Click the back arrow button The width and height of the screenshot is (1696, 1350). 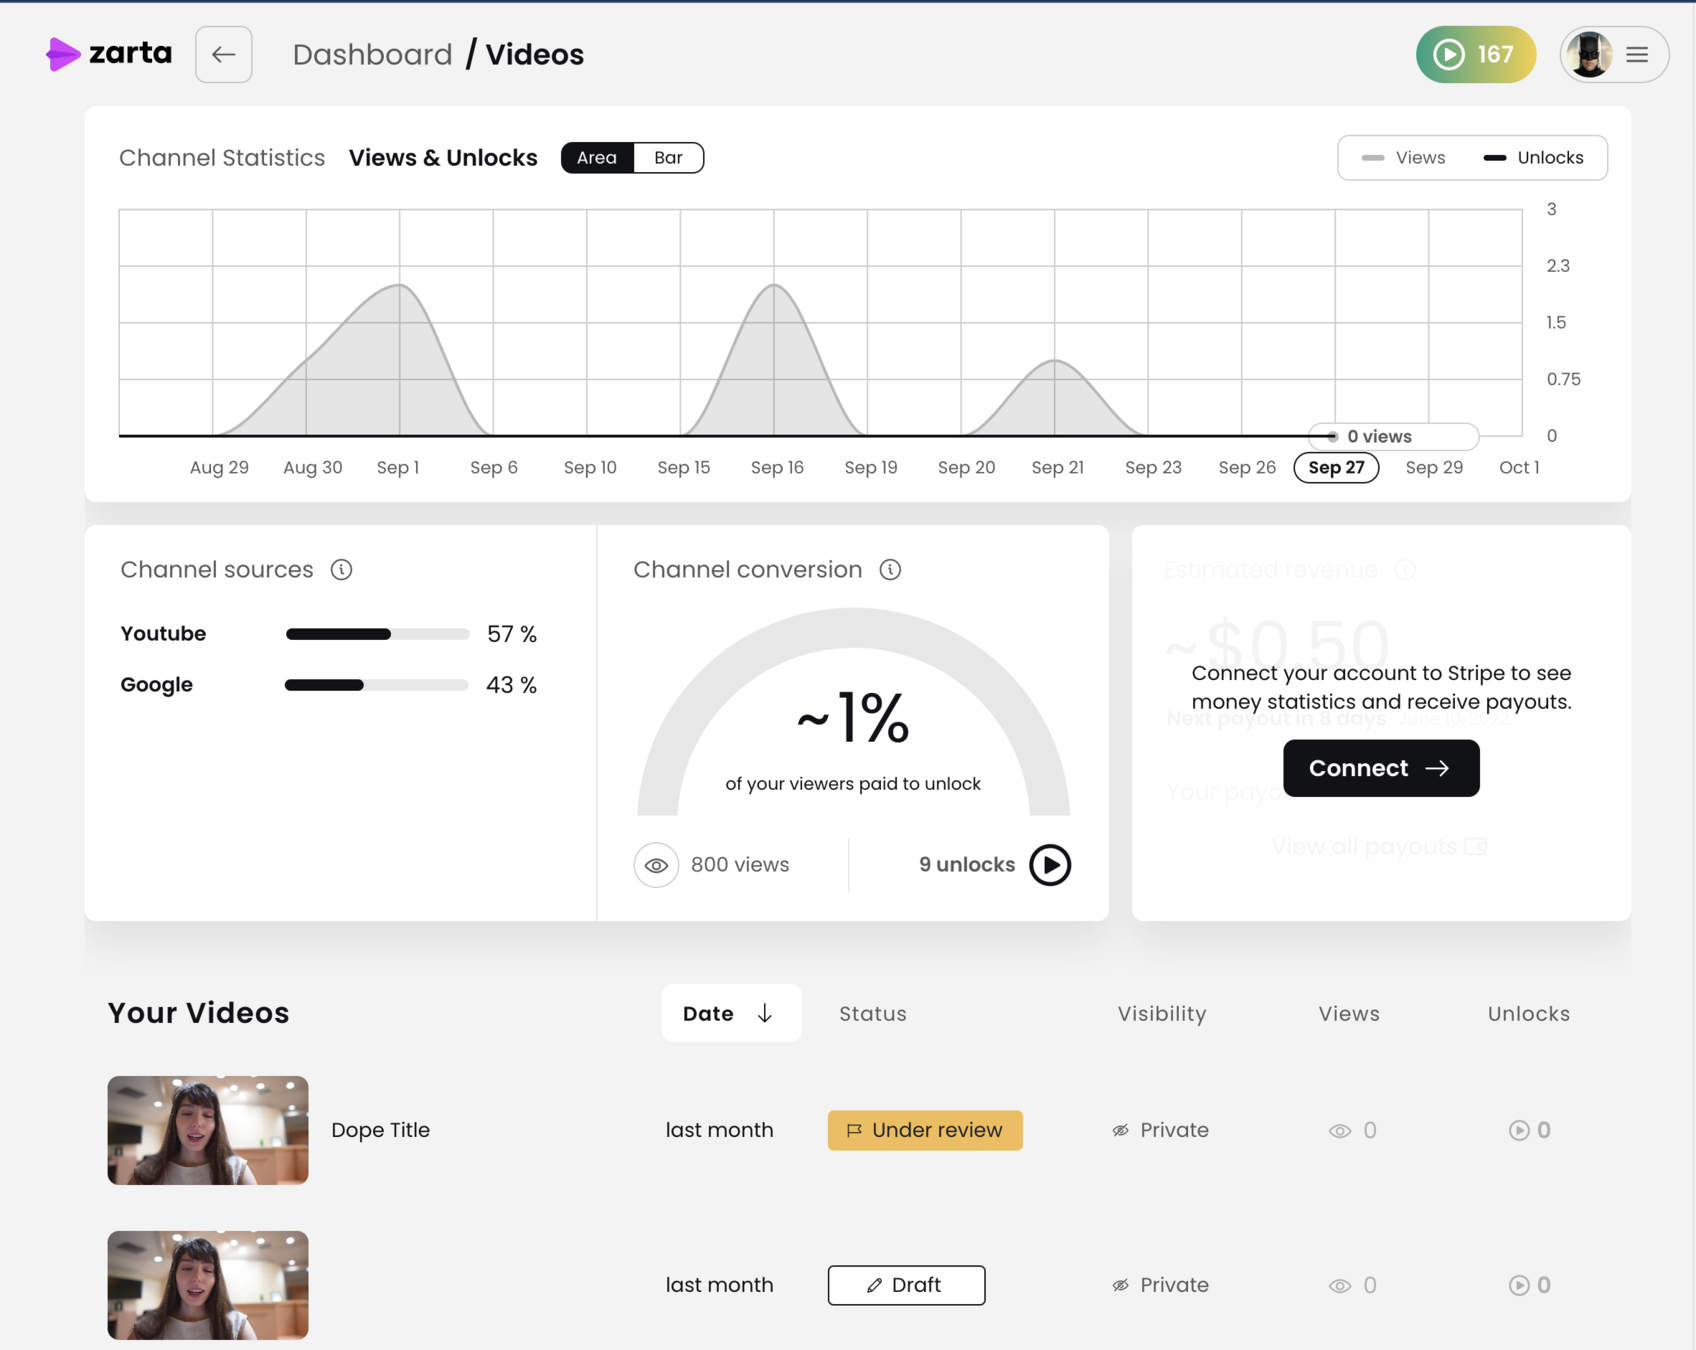click(223, 54)
